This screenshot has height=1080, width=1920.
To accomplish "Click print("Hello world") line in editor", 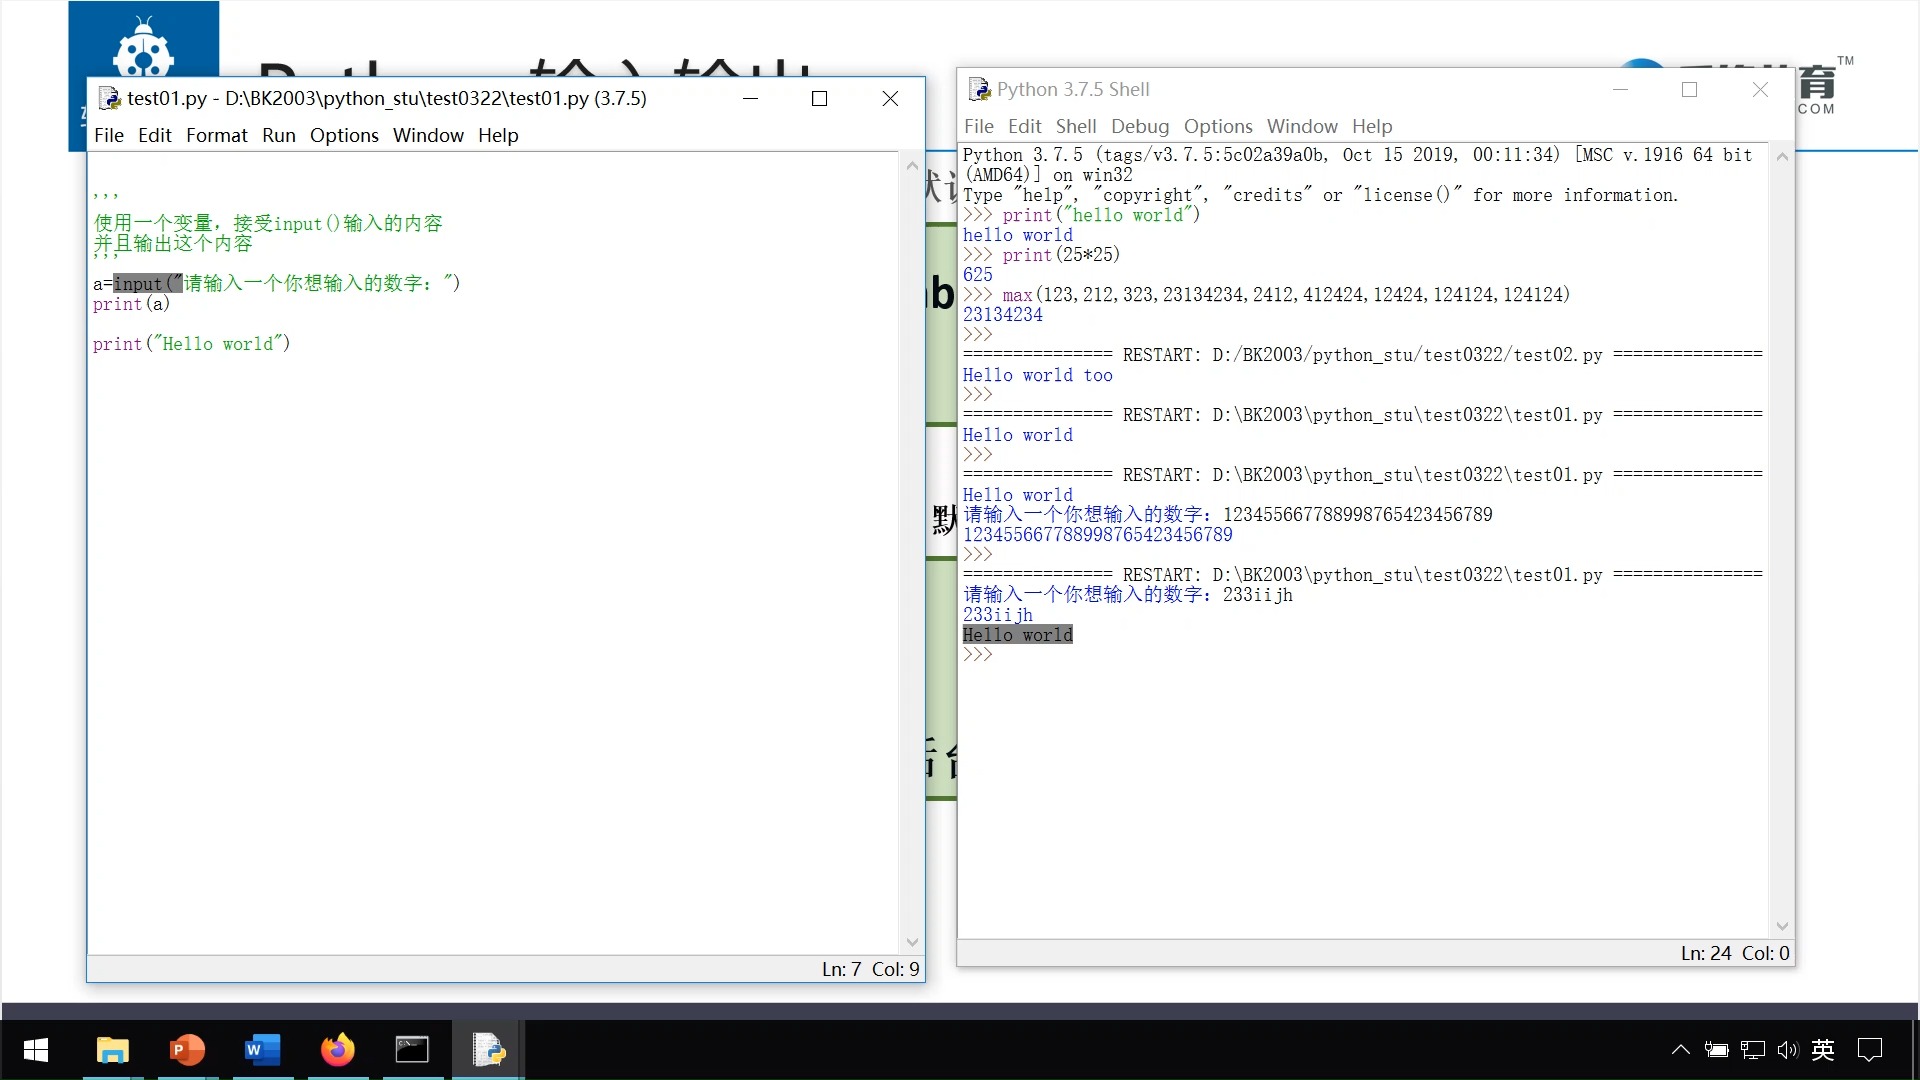I will point(191,344).
